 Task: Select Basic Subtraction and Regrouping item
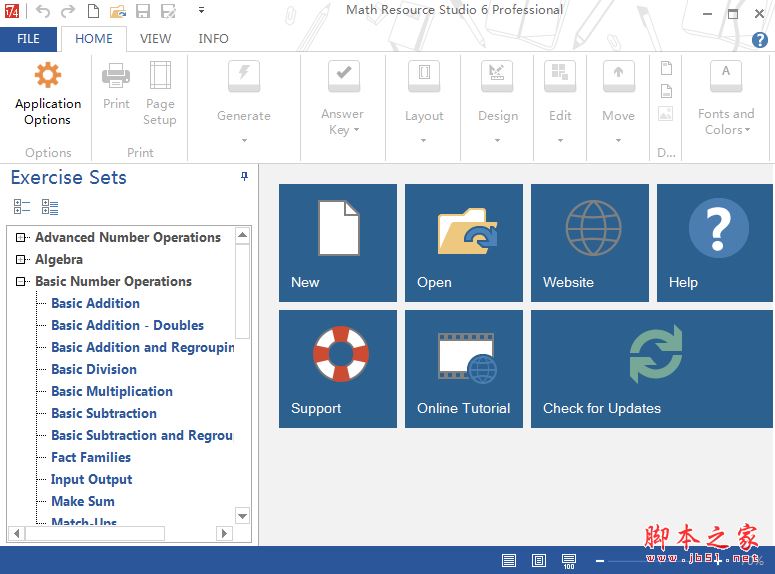pos(142,436)
